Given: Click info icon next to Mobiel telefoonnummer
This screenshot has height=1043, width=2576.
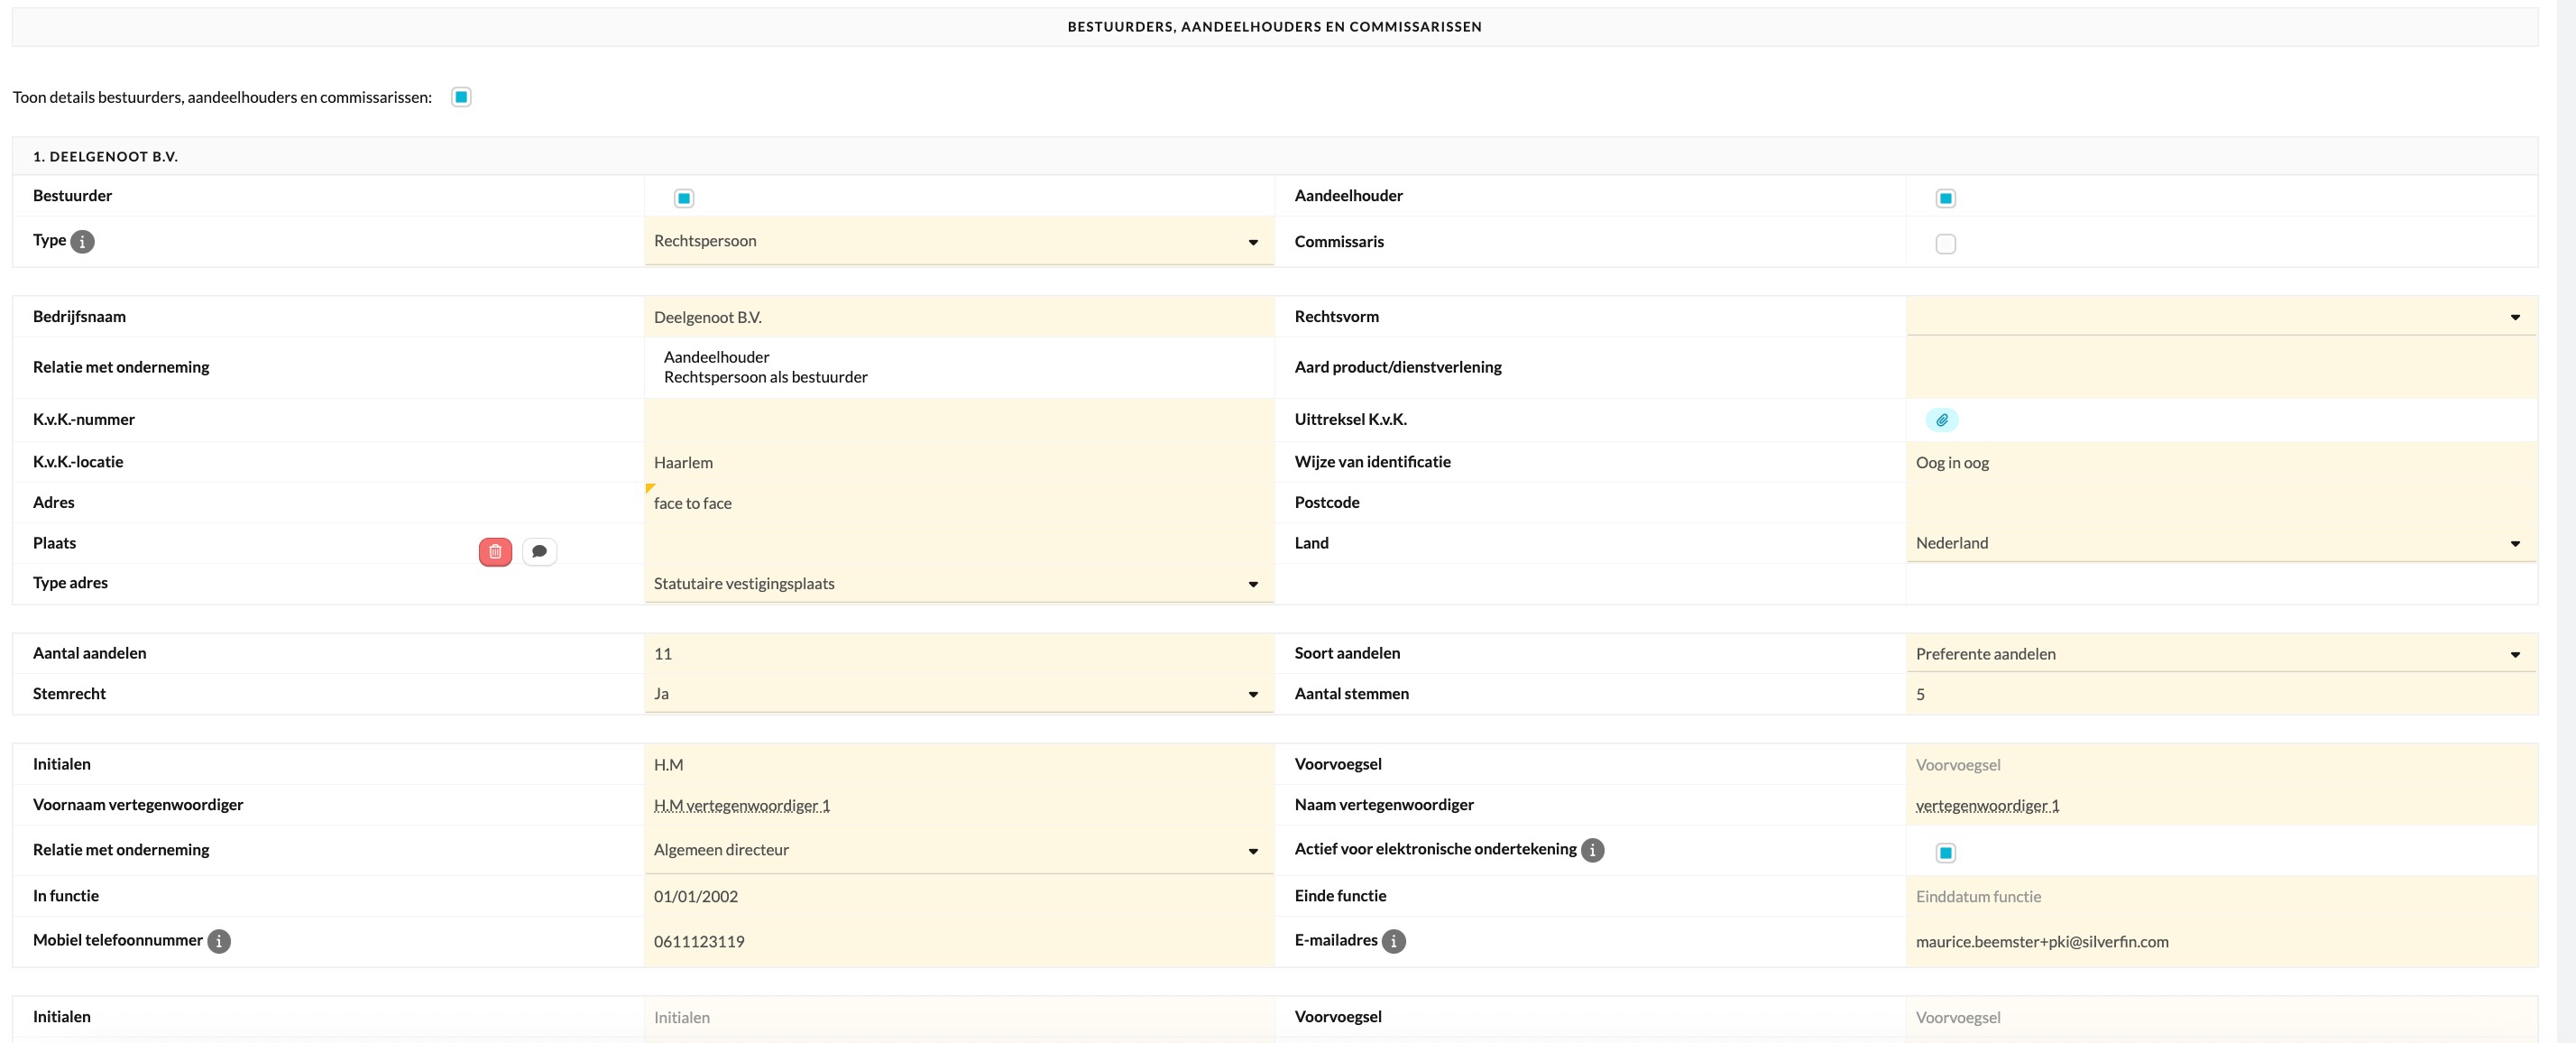Looking at the screenshot, I should click(219, 941).
